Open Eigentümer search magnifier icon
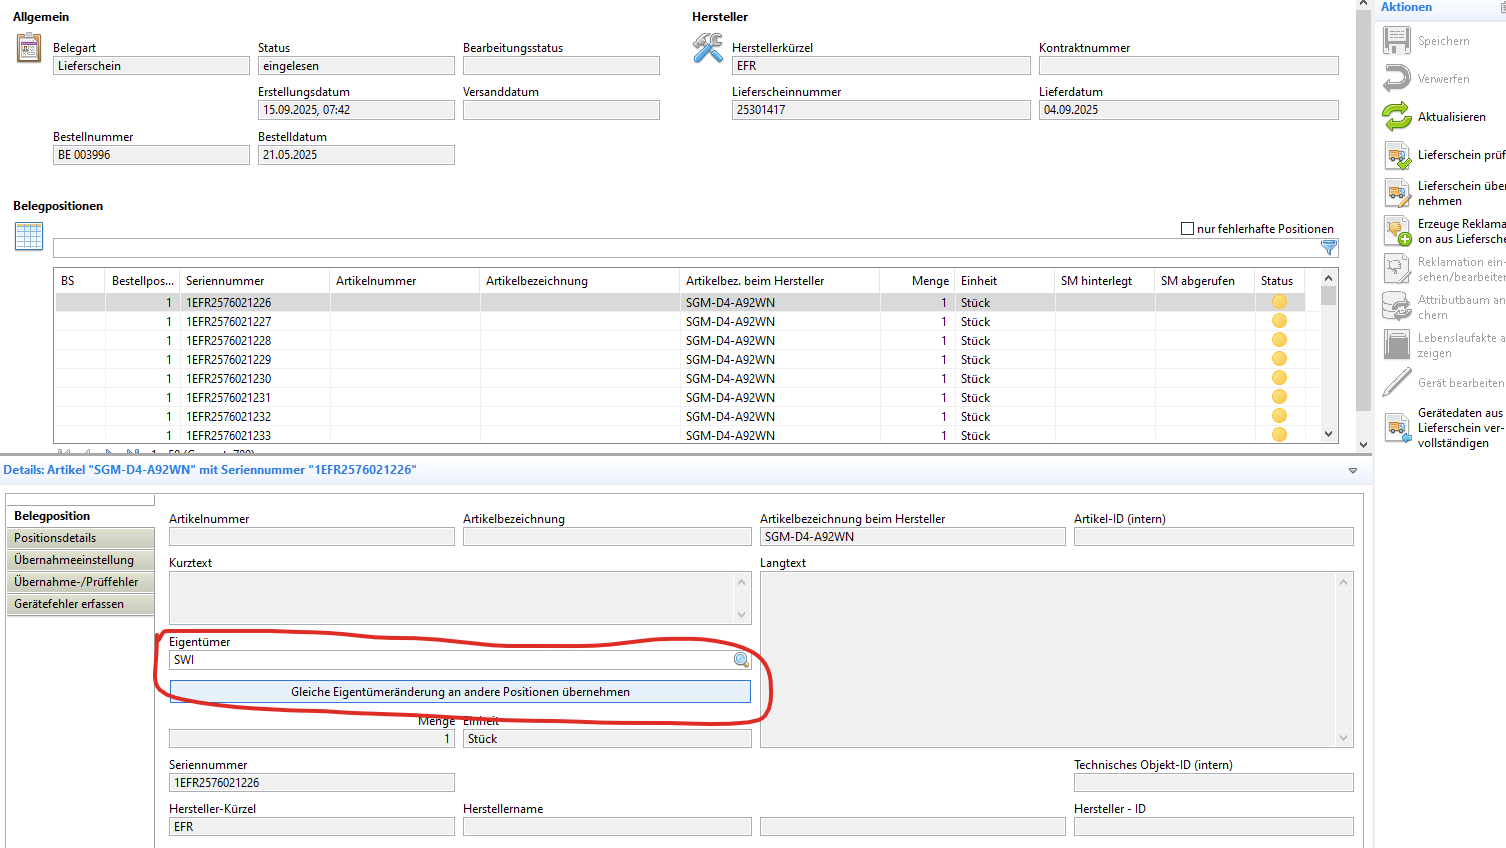This screenshot has width=1506, height=848. click(x=741, y=660)
